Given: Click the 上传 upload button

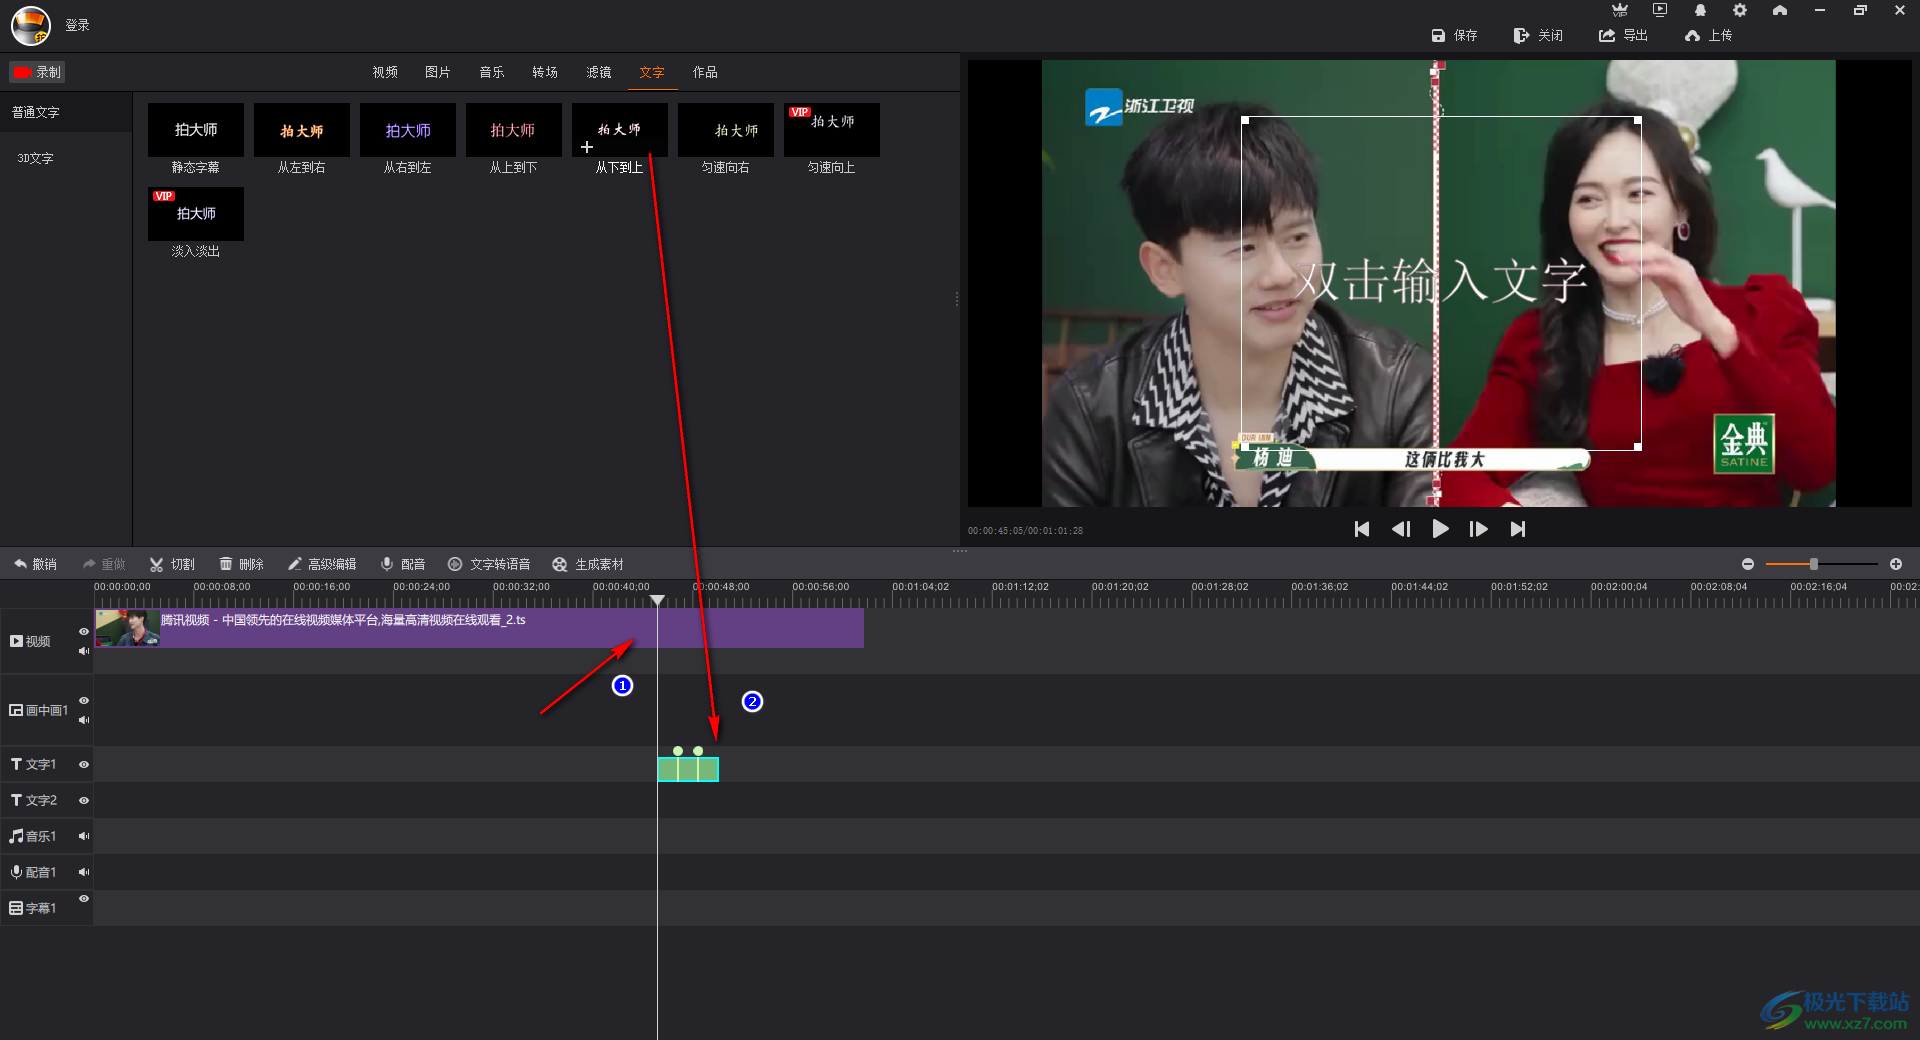Looking at the screenshot, I should (1708, 35).
